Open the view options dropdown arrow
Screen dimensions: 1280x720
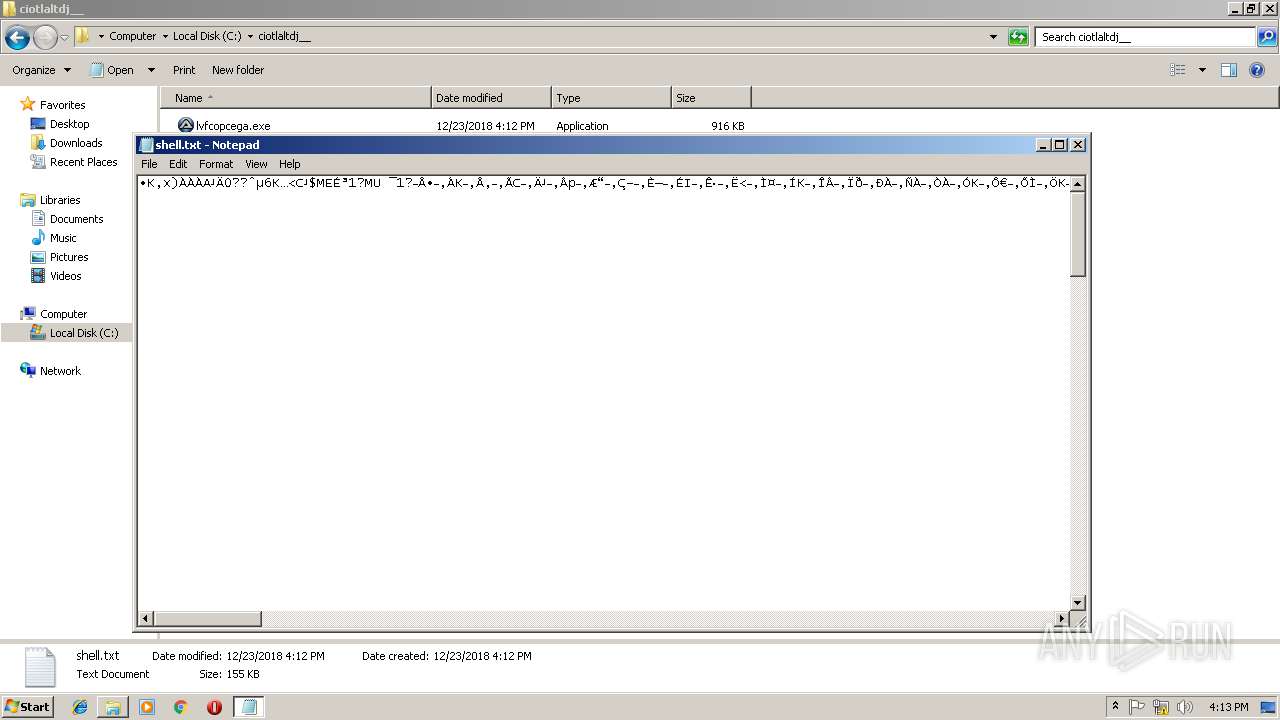(1202, 70)
